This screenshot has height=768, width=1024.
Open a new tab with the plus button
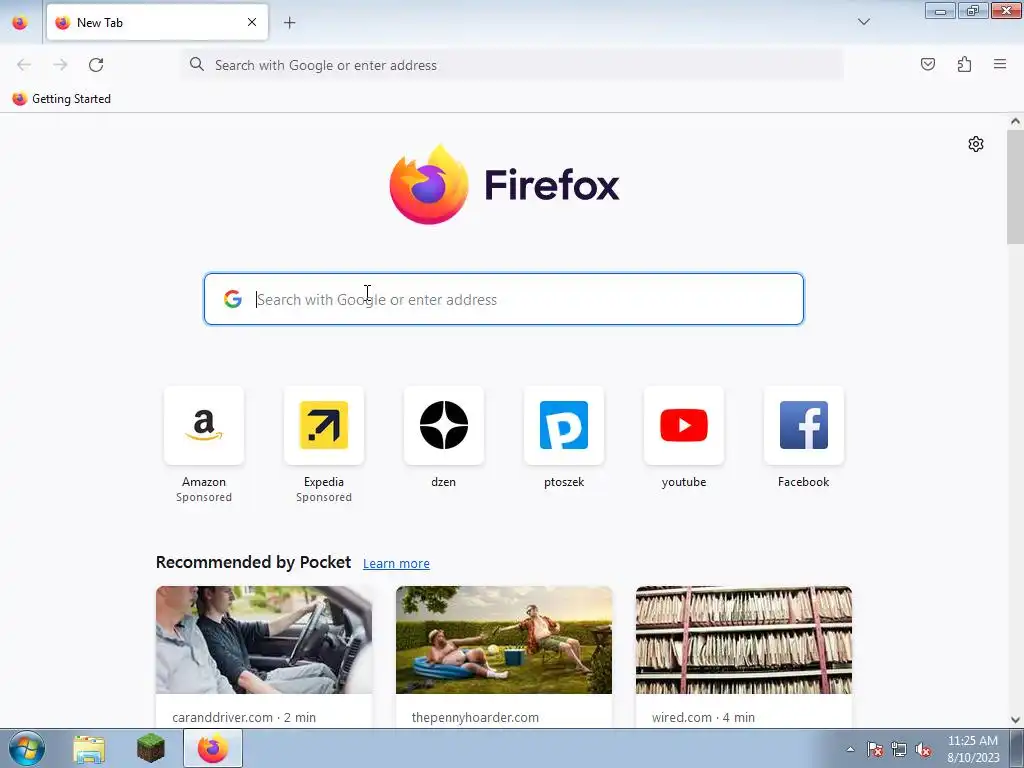click(x=289, y=23)
